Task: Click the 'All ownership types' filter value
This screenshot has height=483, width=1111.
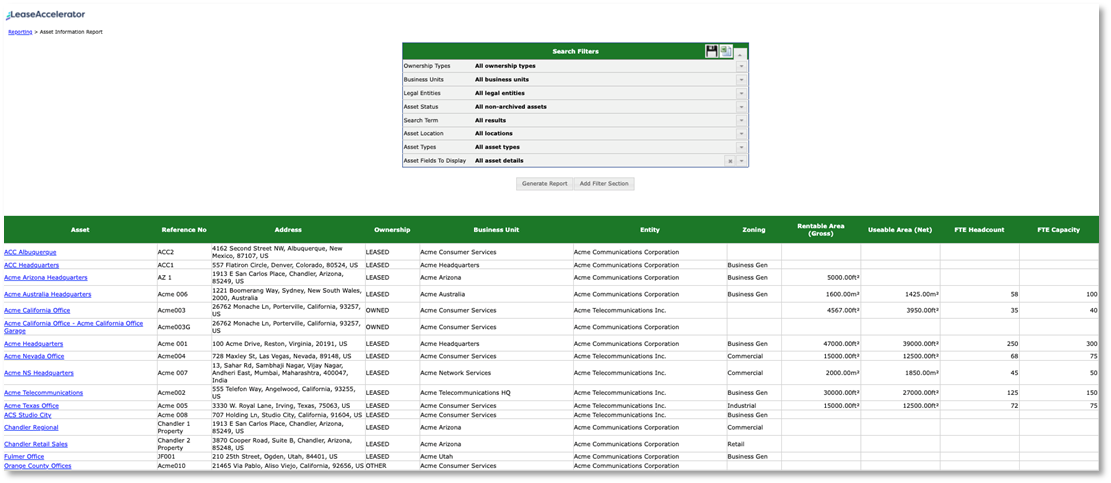Action: (x=505, y=66)
